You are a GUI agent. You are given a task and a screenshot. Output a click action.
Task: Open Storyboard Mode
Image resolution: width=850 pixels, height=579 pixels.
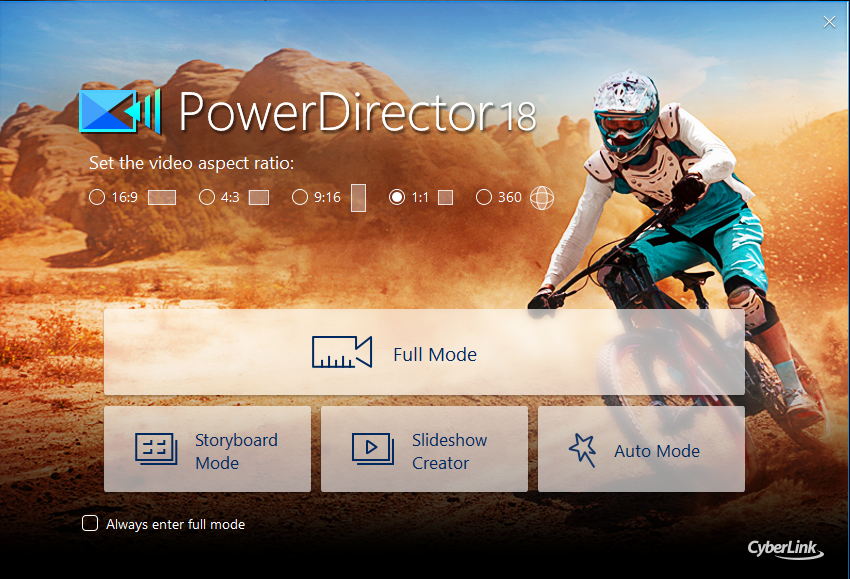click(x=207, y=448)
